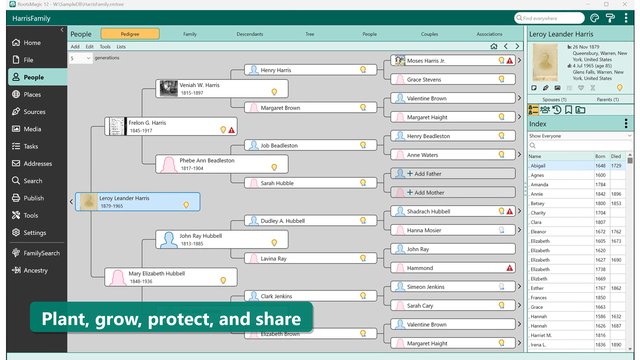
Task: Go back with the left arrow in toolbar
Action: (x=506, y=47)
